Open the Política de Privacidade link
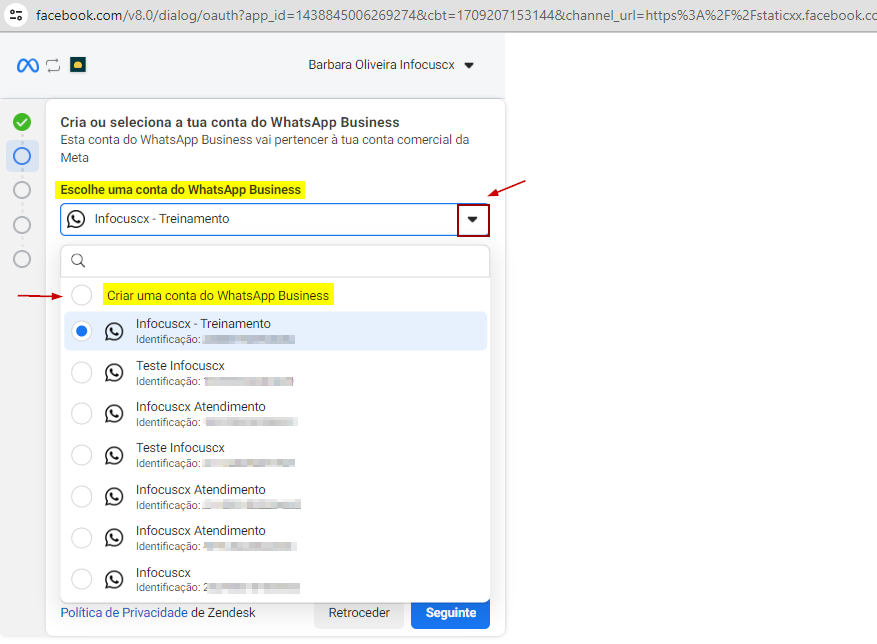877x644 pixels. coord(123,612)
